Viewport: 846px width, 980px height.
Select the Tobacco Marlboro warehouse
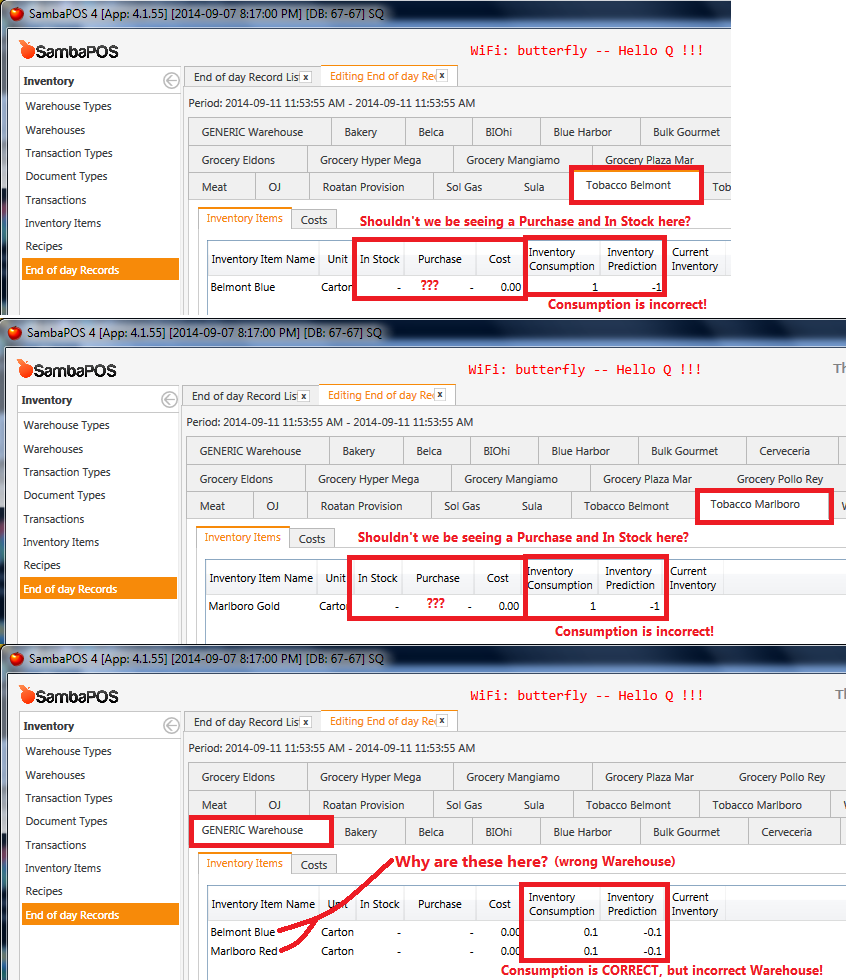[763, 506]
